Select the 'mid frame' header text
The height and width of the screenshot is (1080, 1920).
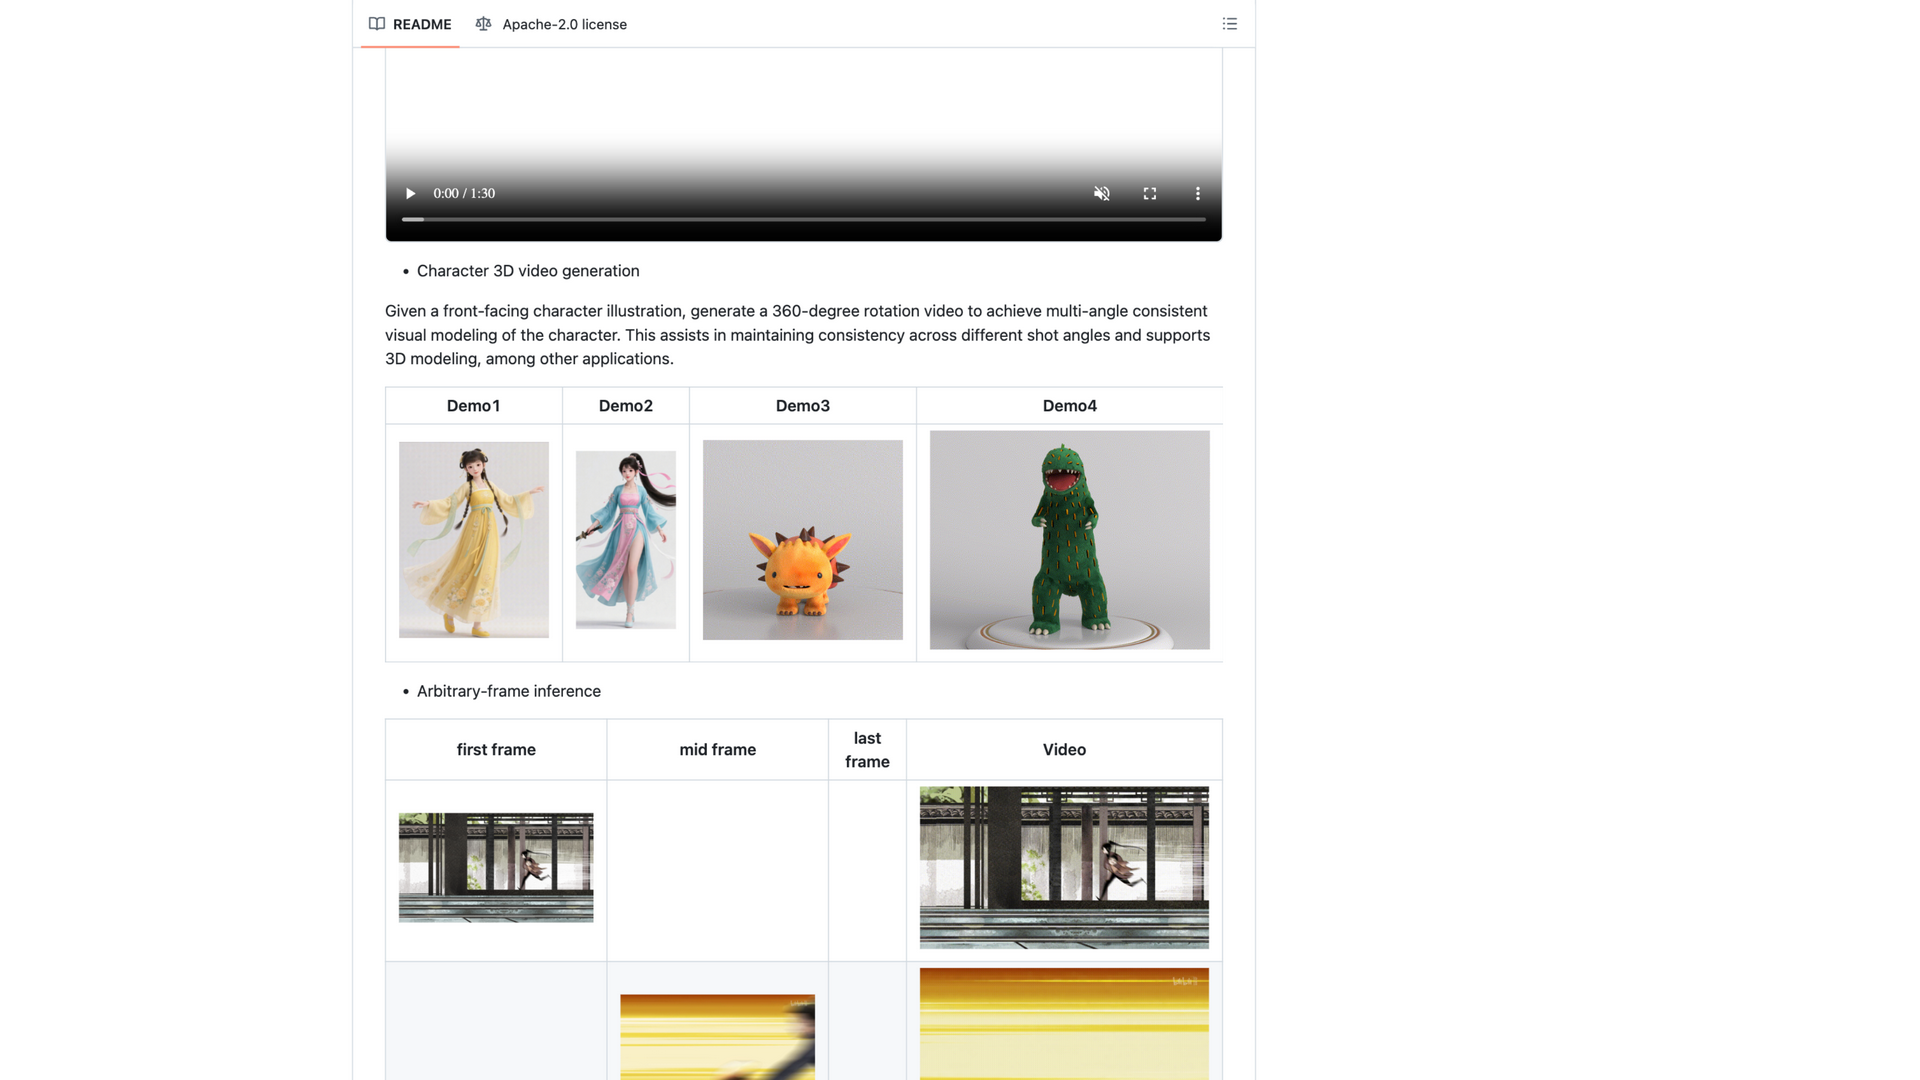click(718, 750)
